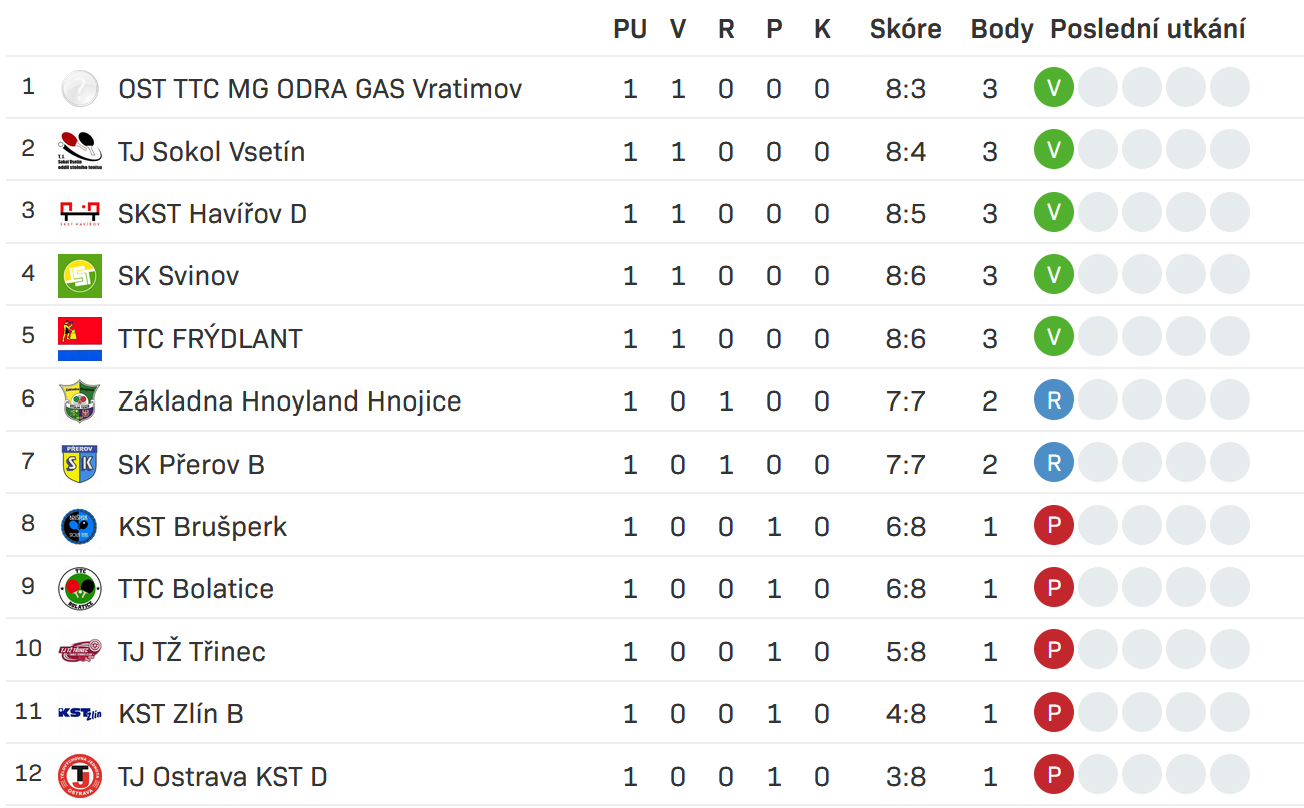Click the green V badge for Vratimov

(1053, 88)
